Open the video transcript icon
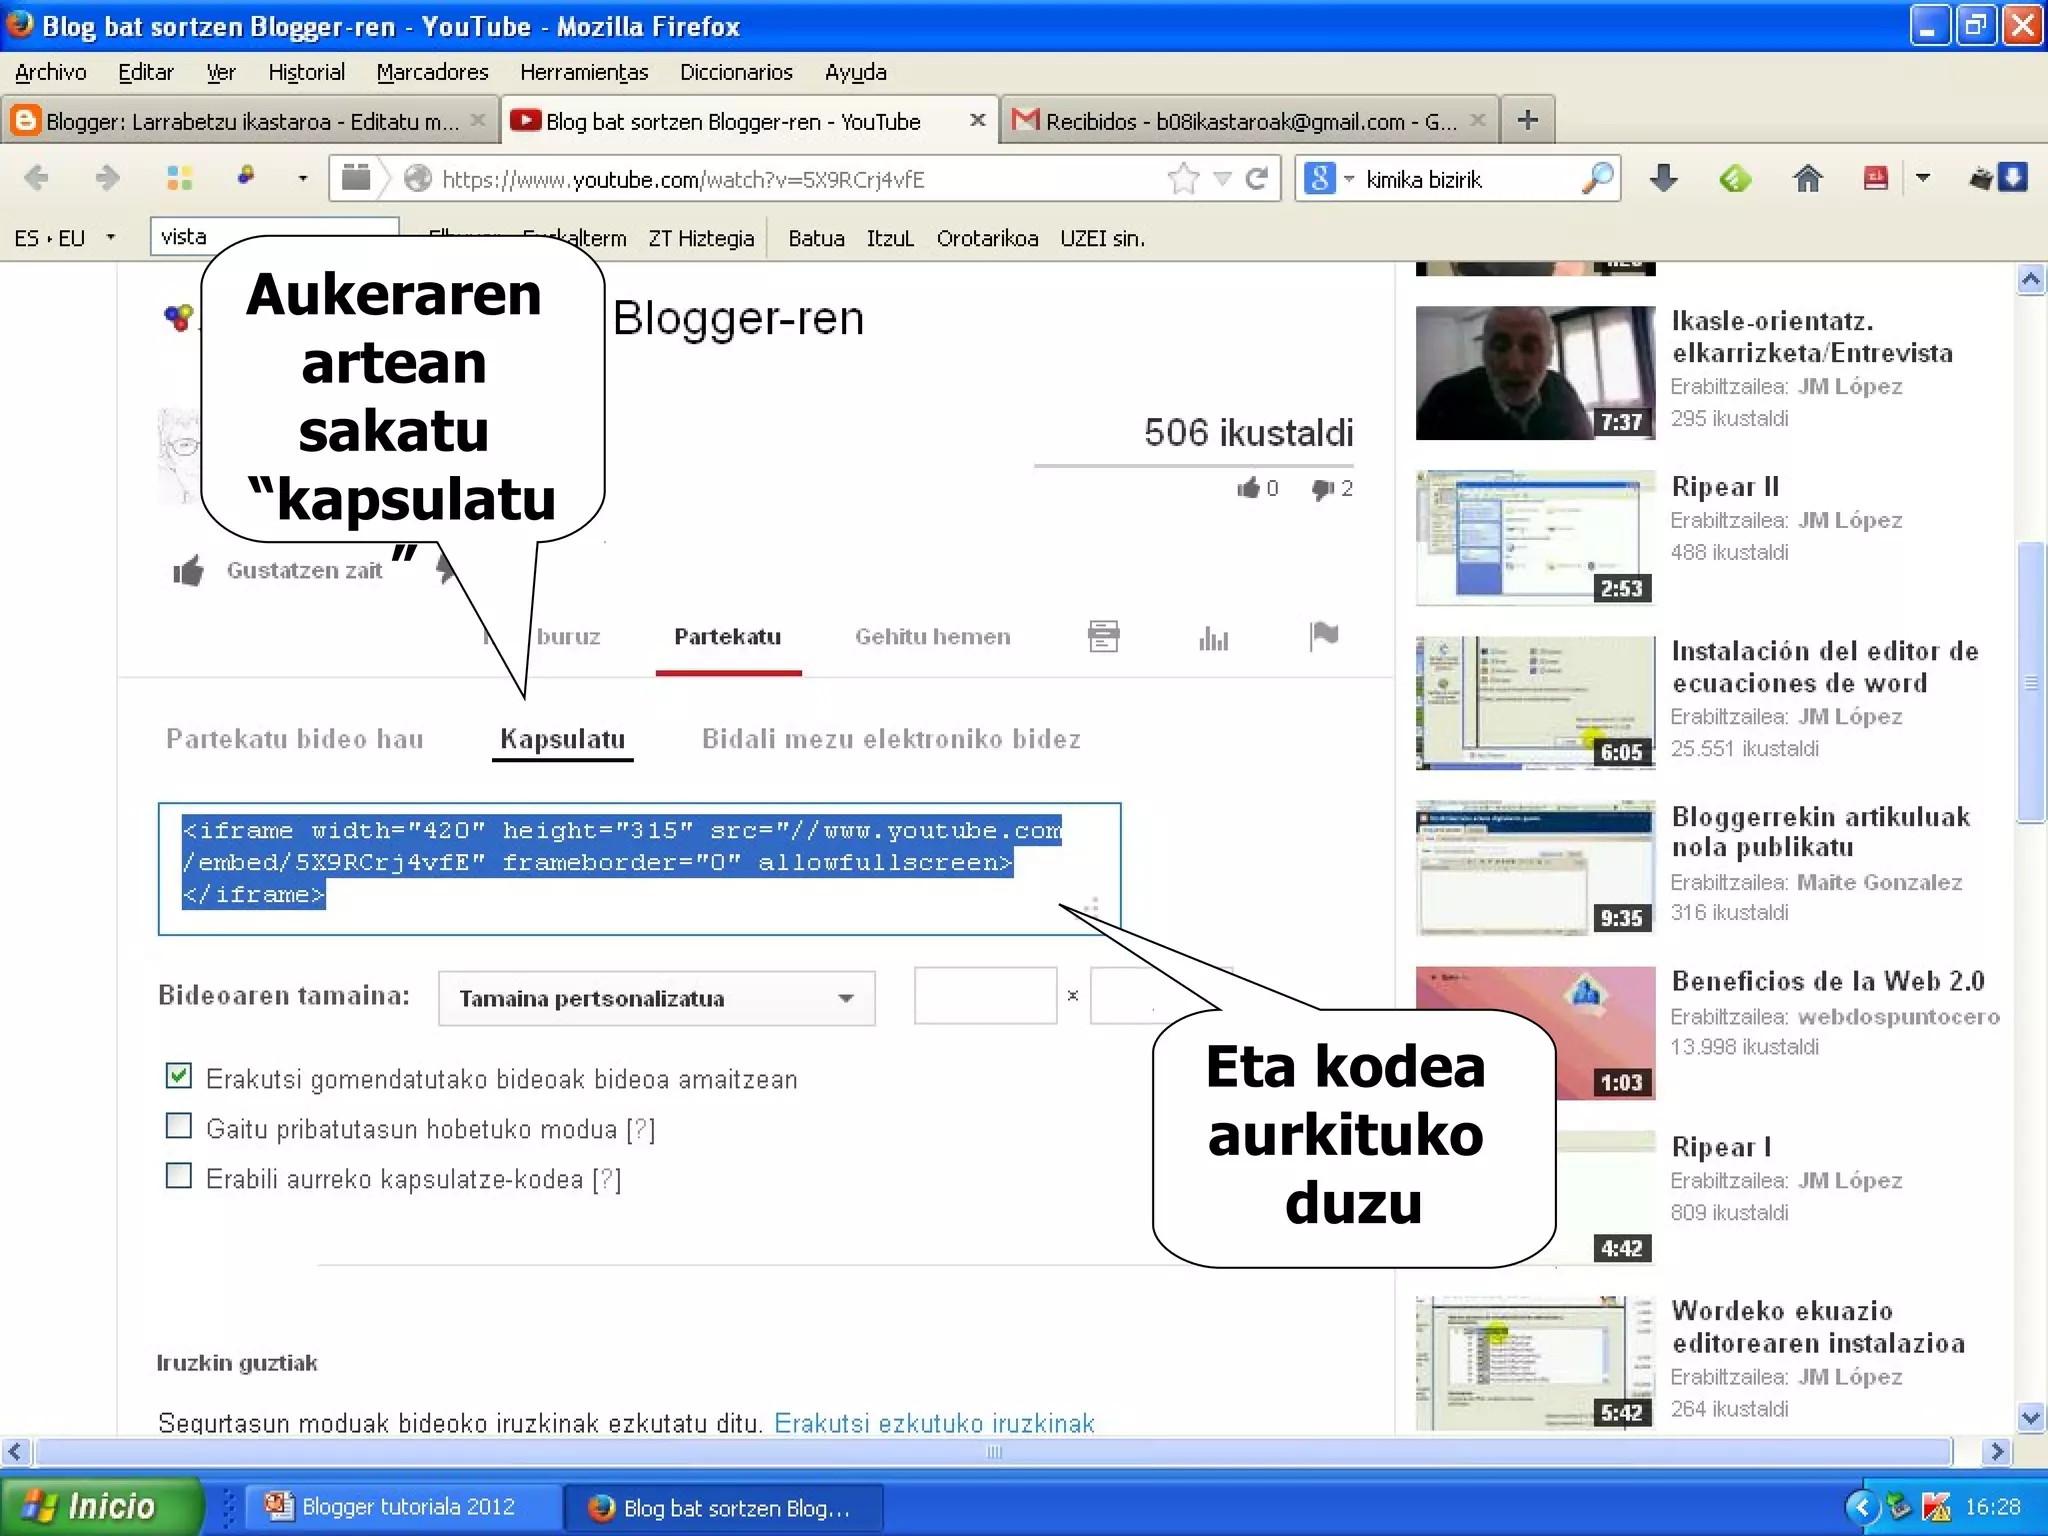Viewport: 2048px width, 1536px height. pos(1103,636)
